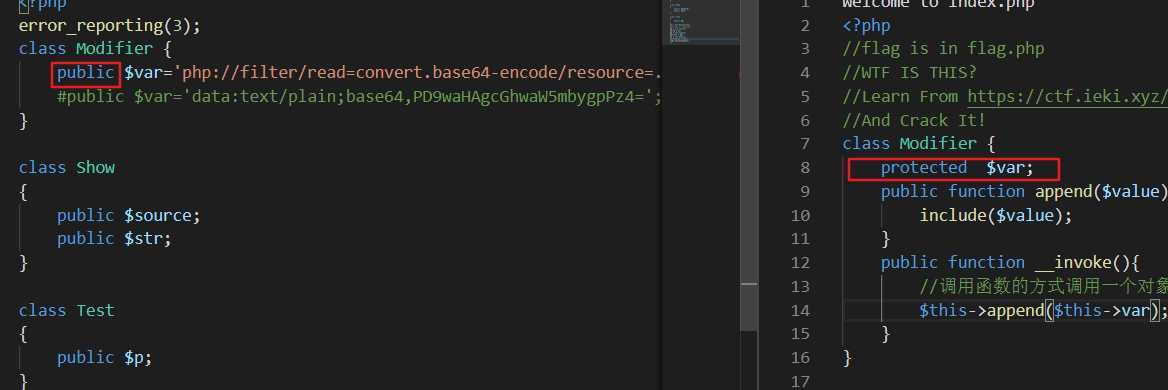Click the 'public function __invoke(){' line

coord(1010,263)
